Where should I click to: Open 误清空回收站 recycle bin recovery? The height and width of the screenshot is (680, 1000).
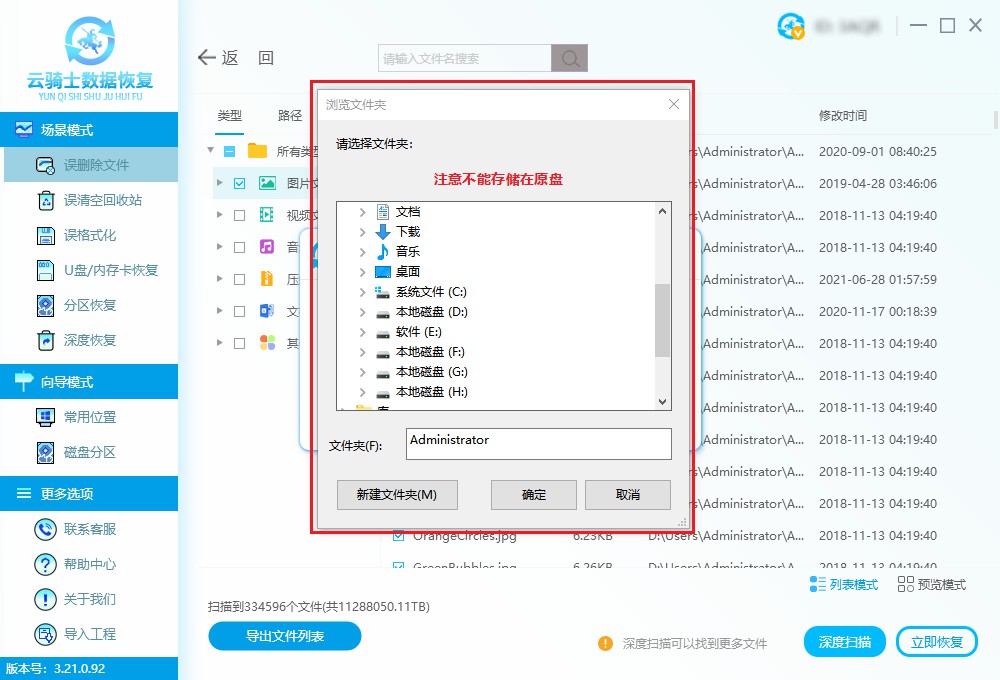point(45,200)
